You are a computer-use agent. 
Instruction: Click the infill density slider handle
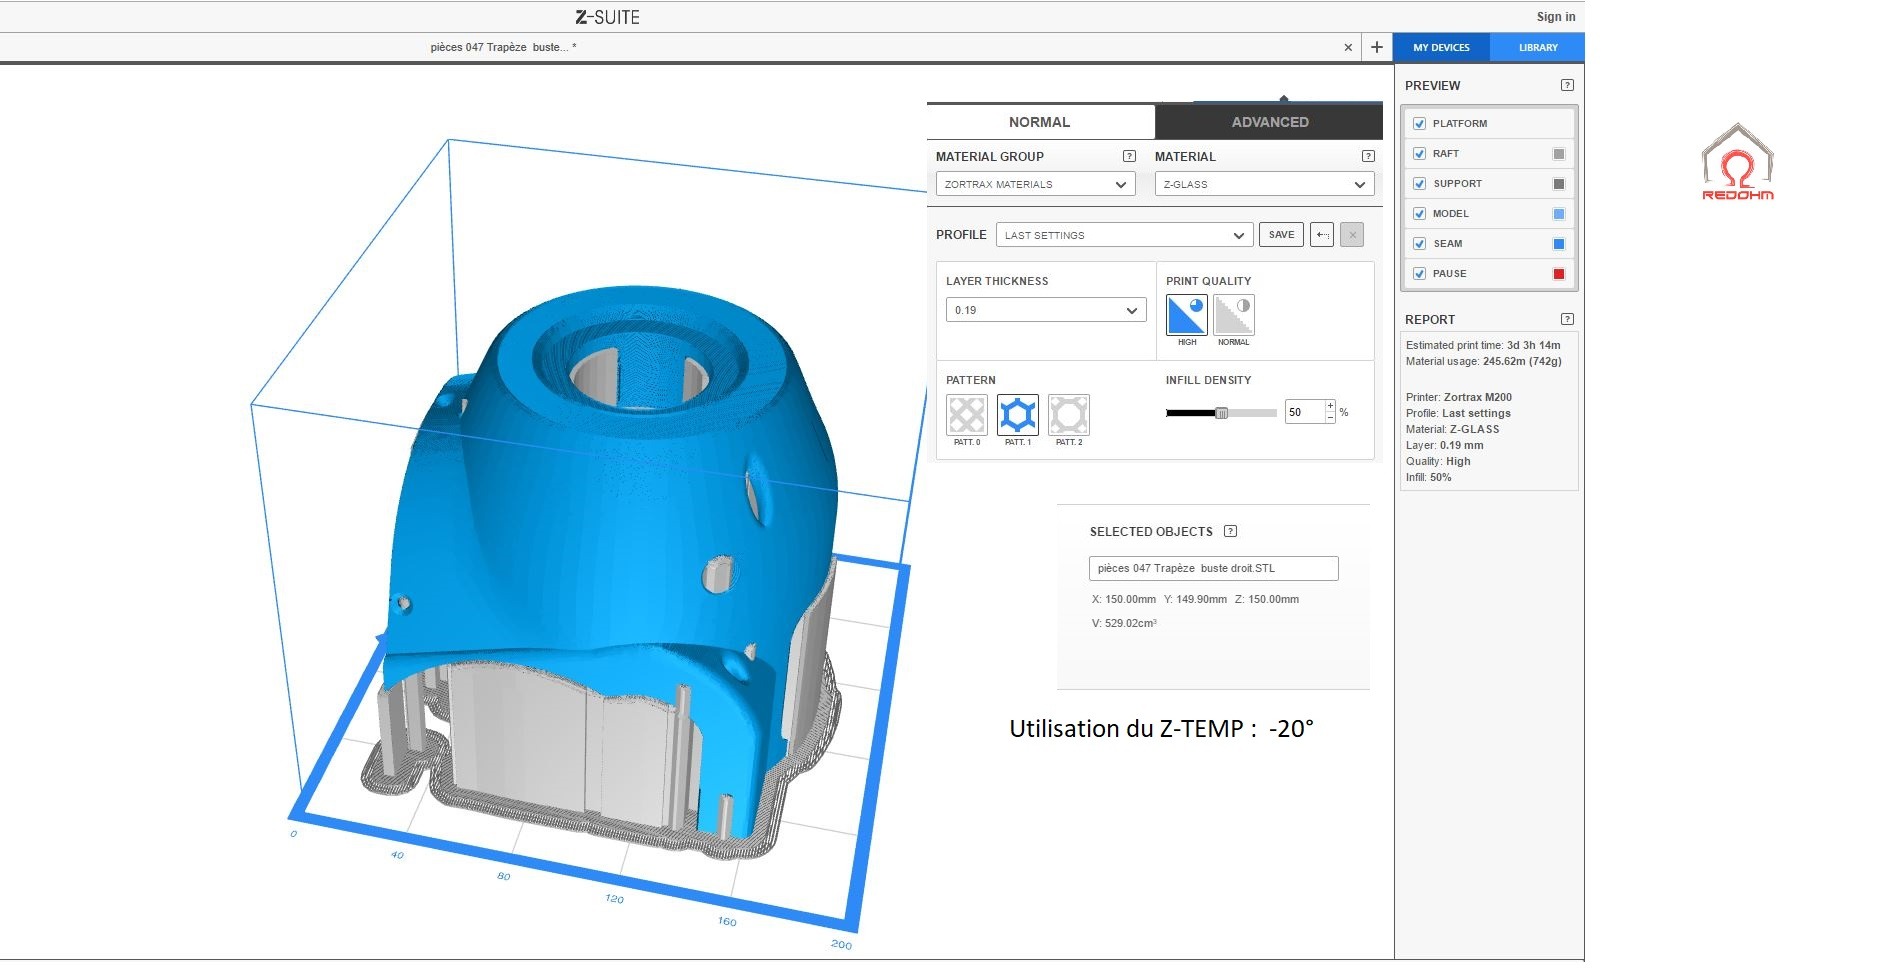[1221, 413]
